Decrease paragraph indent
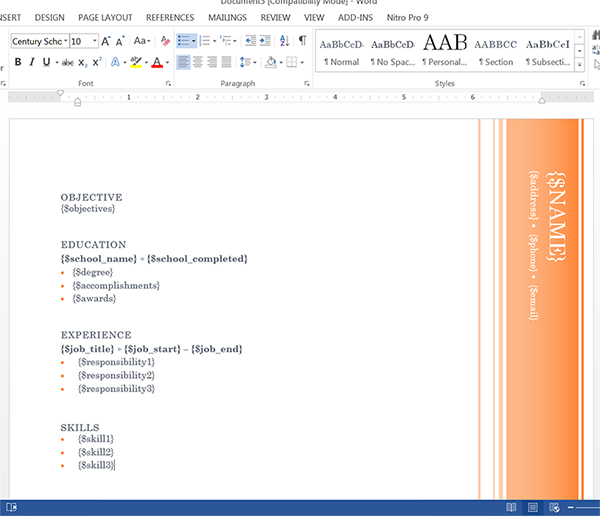This screenshot has height=516, width=600. click(x=250, y=41)
